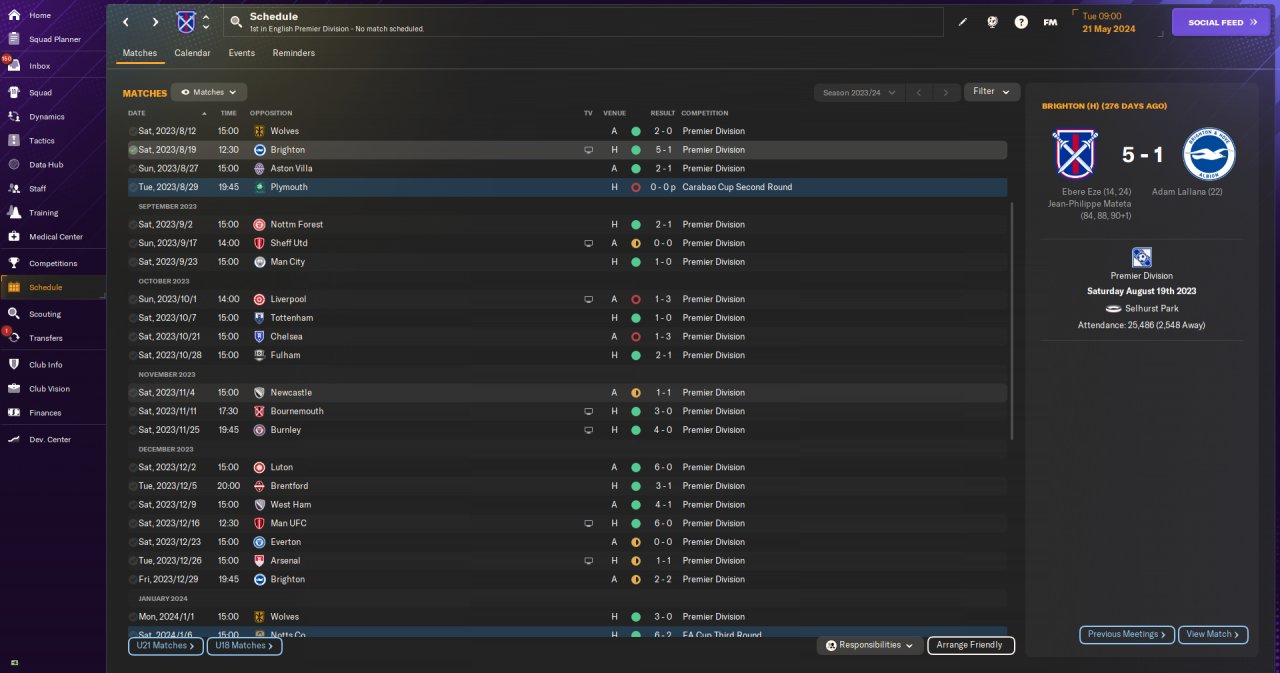Go to next season arrow
The height and width of the screenshot is (673, 1280).
point(945,92)
